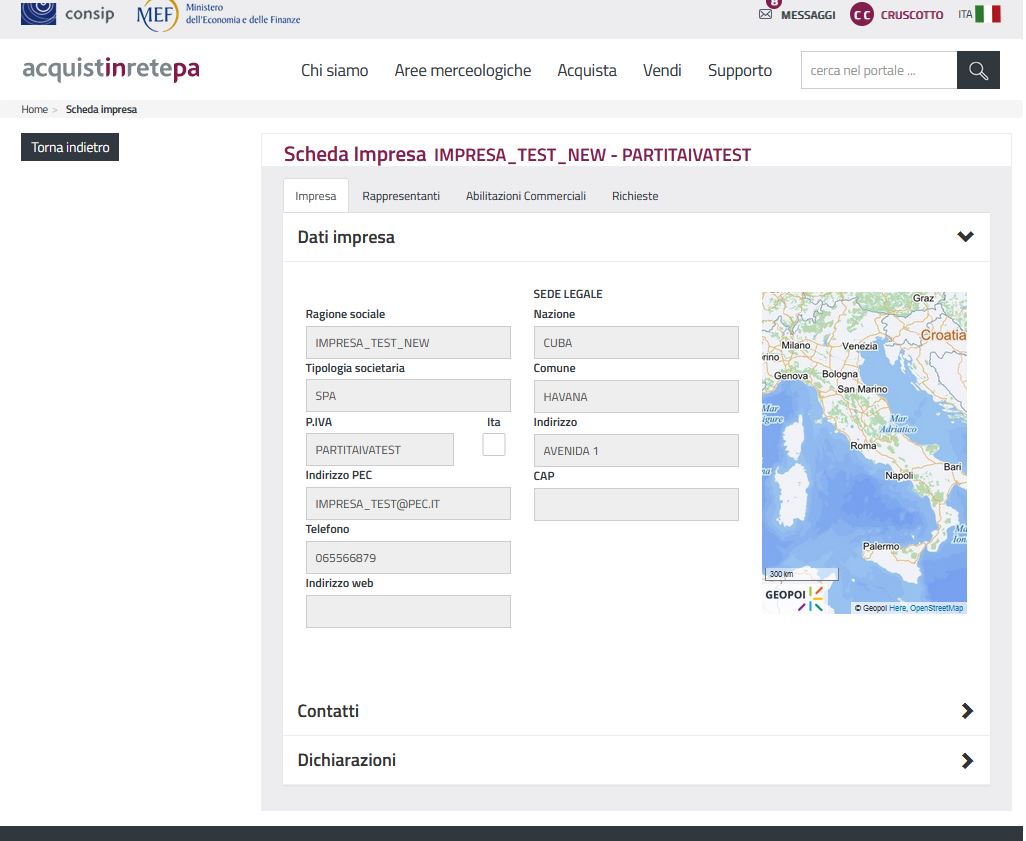1026x841 pixels.
Task: Click the acquistinretepa site logo
Action: [111, 69]
